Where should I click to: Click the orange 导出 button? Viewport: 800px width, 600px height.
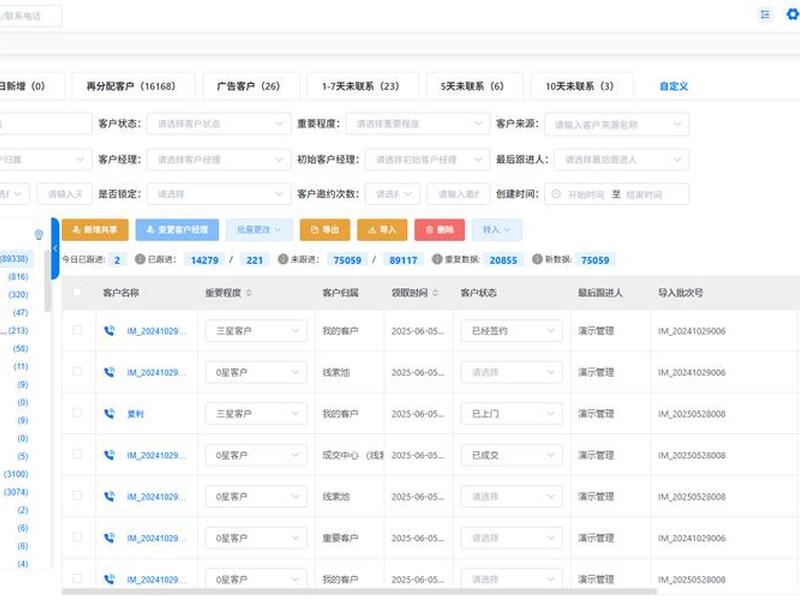[325, 230]
